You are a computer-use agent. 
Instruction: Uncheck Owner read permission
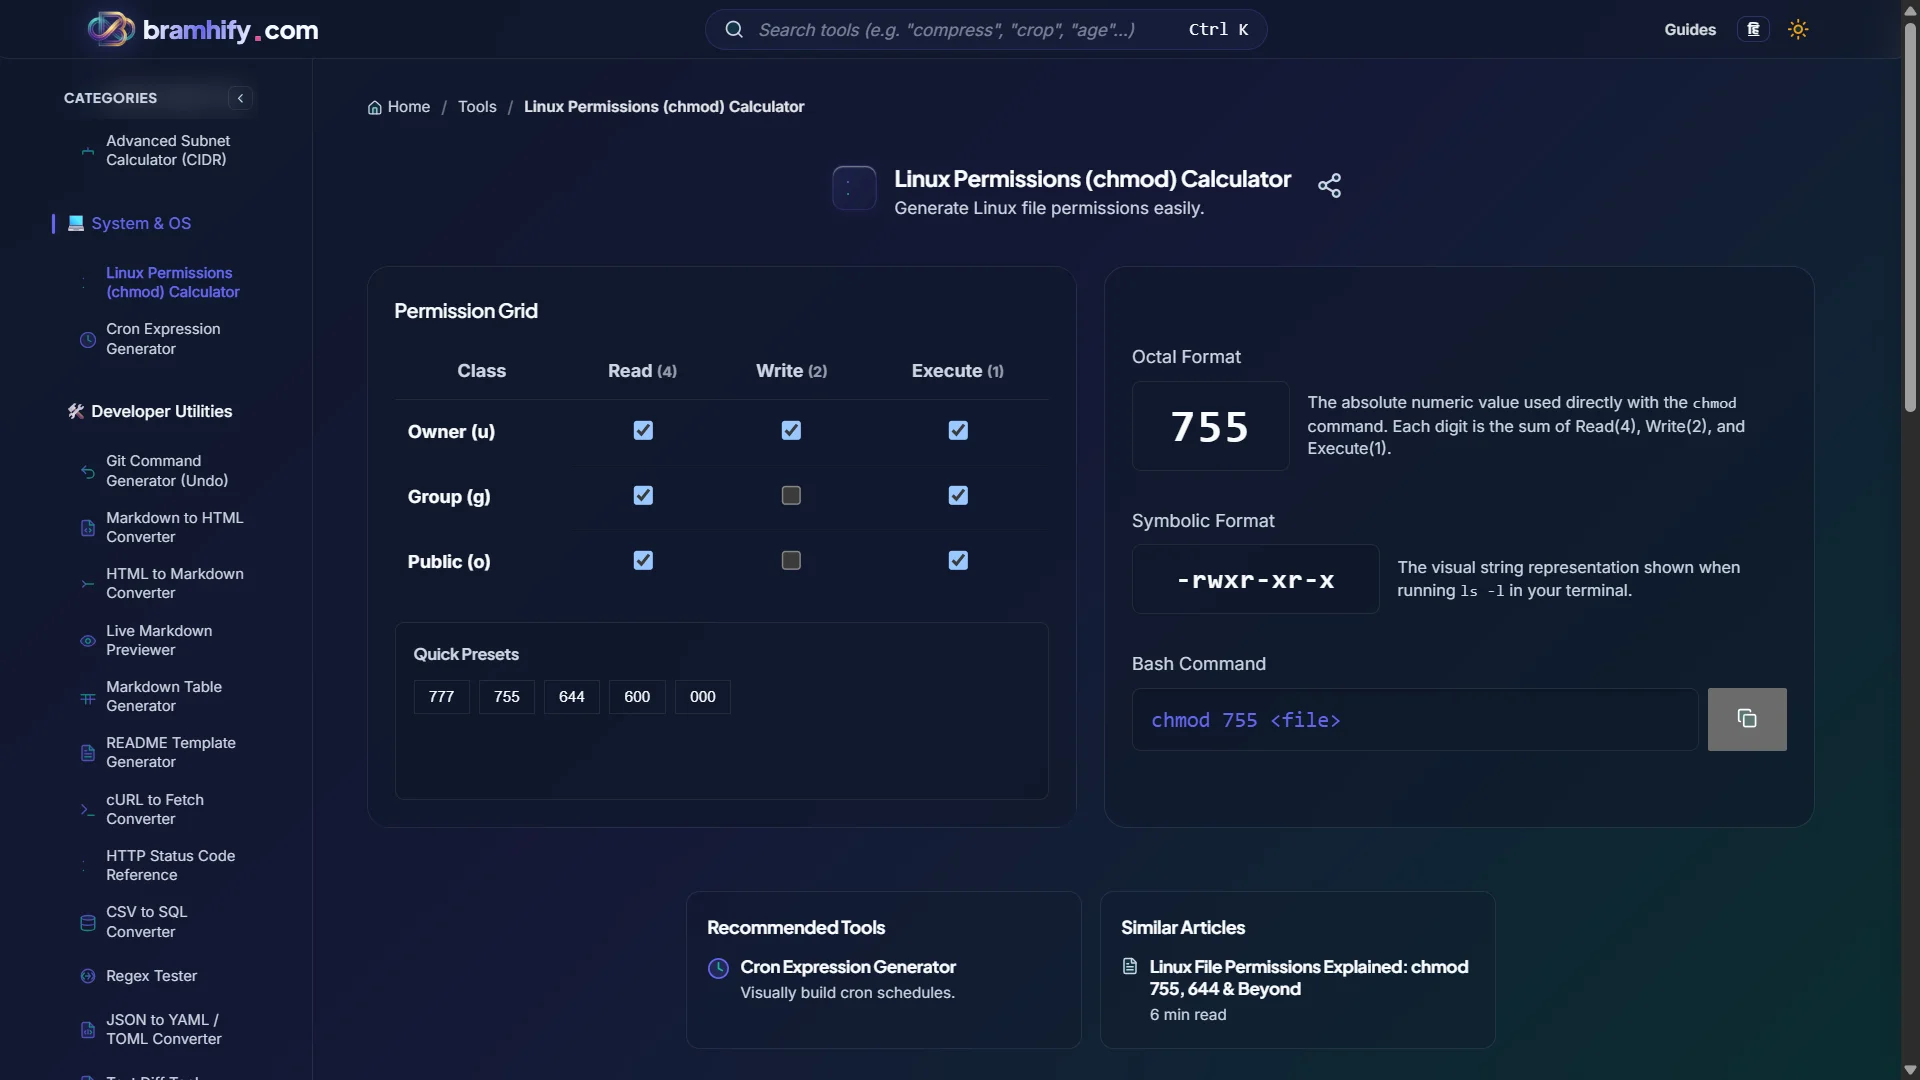(643, 430)
